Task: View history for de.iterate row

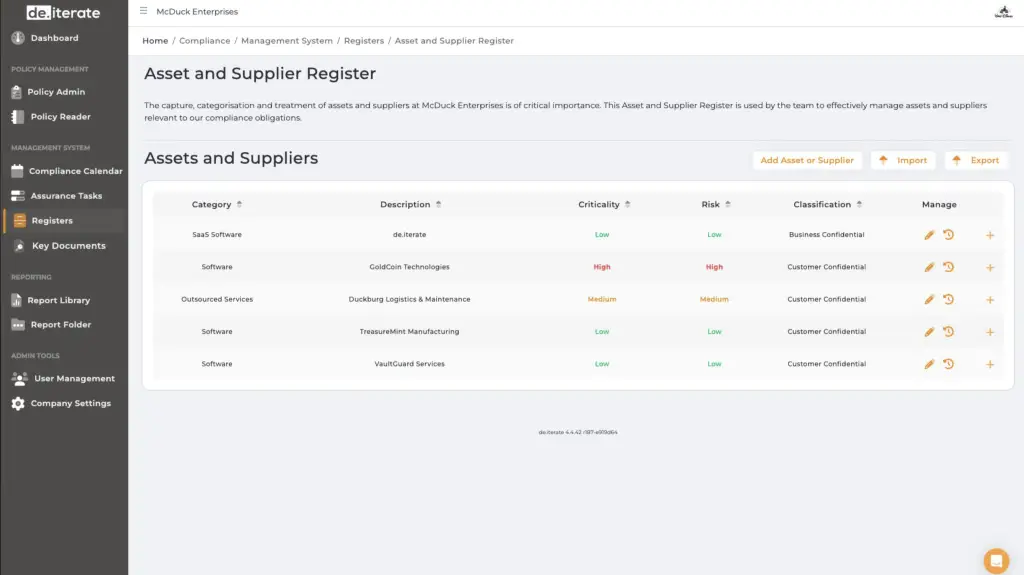Action: click(x=949, y=235)
